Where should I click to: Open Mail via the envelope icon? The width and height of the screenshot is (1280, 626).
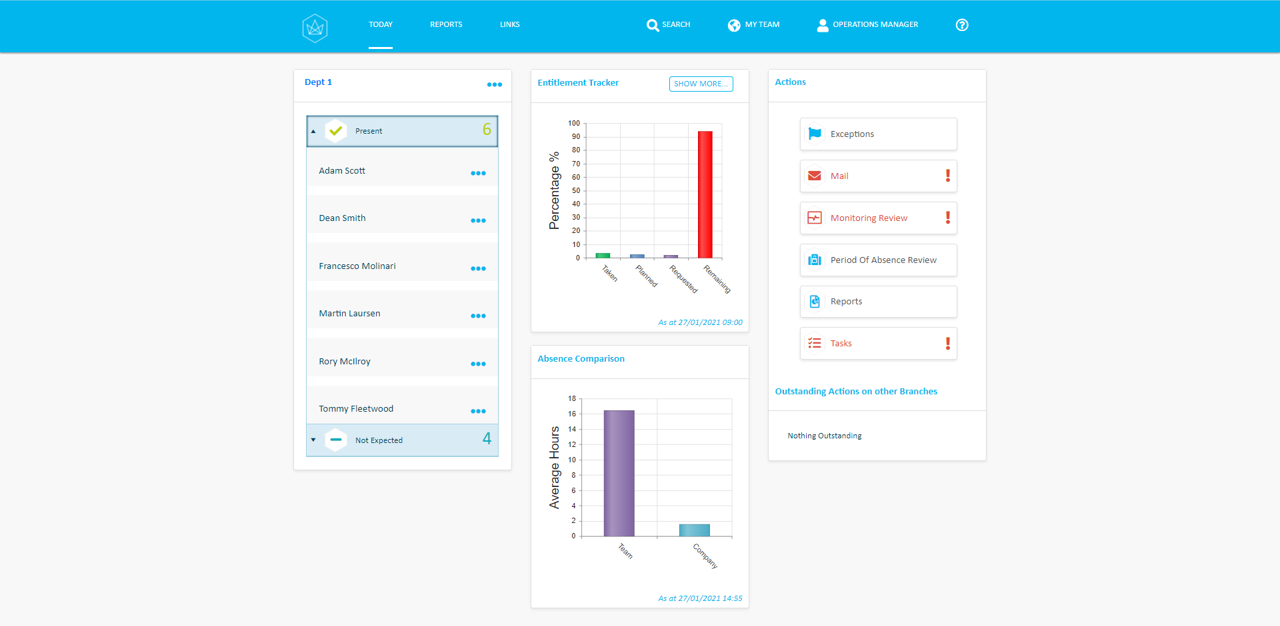click(x=814, y=175)
